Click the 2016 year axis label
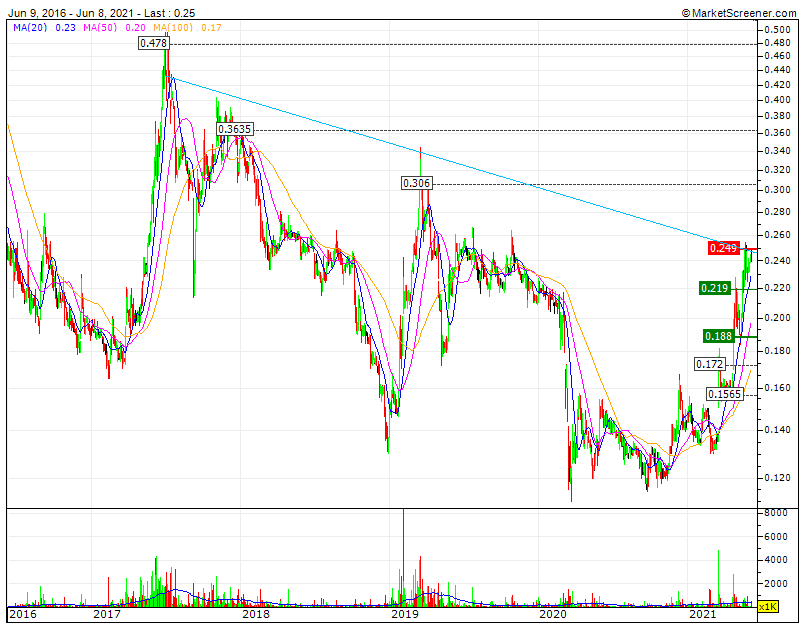This screenshot has width=805, height=630. click(23, 614)
